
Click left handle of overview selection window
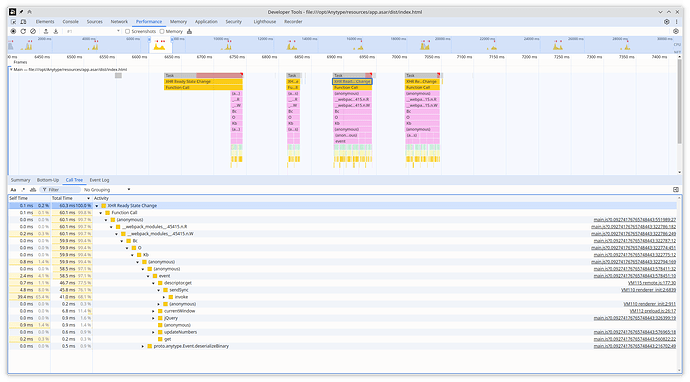[x=149, y=40]
